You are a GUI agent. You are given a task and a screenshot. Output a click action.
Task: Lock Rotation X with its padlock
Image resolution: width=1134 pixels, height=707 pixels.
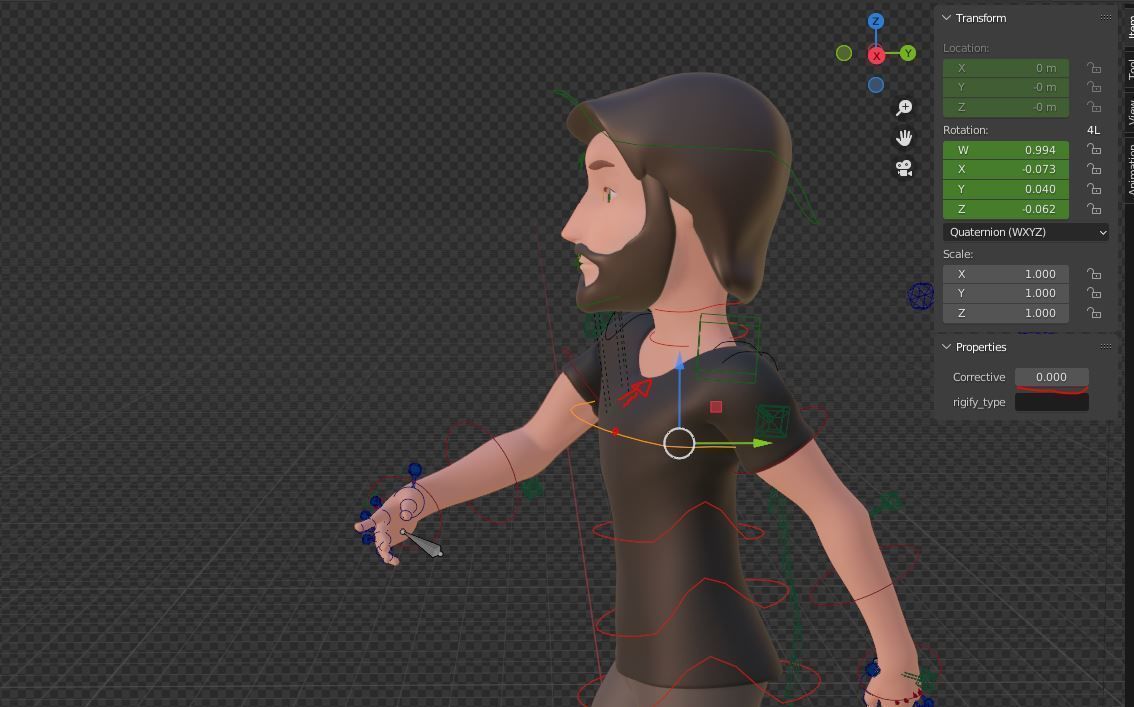click(x=1094, y=169)
